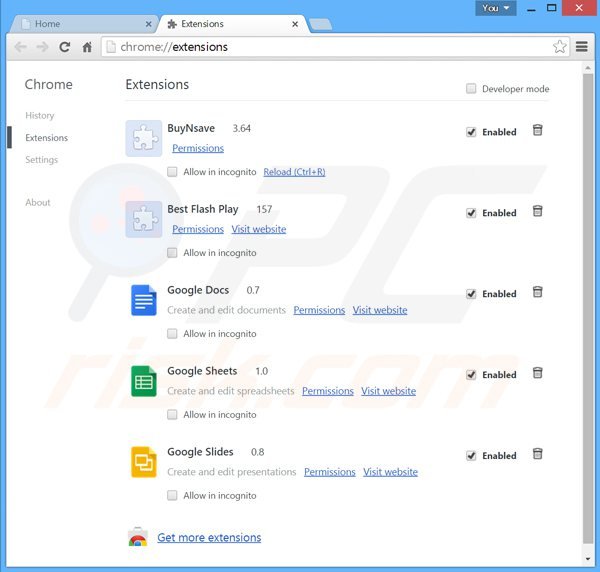Click Reload (Ctrl+R) link
The image size is (600, 572).
(294, 172)
